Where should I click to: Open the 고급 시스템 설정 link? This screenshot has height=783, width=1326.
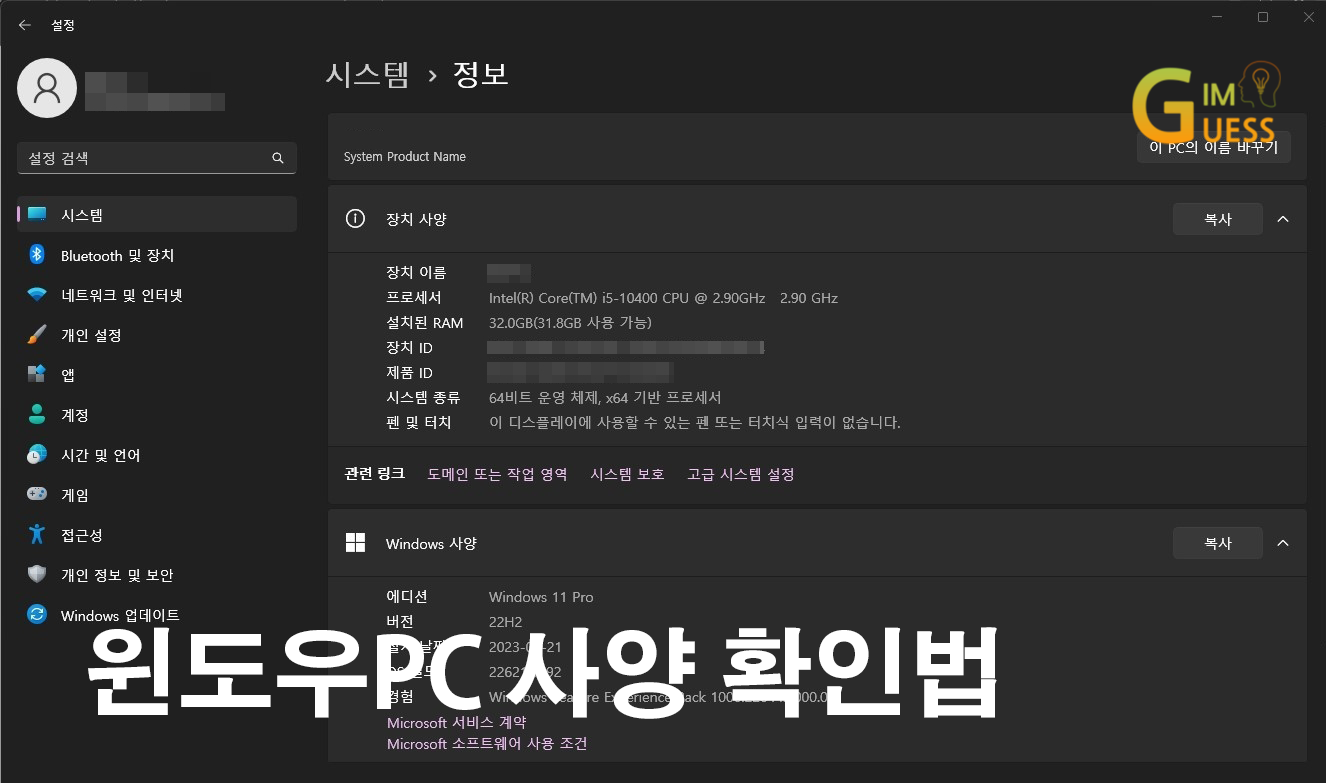pyautogui.click(x=740, y=474)
